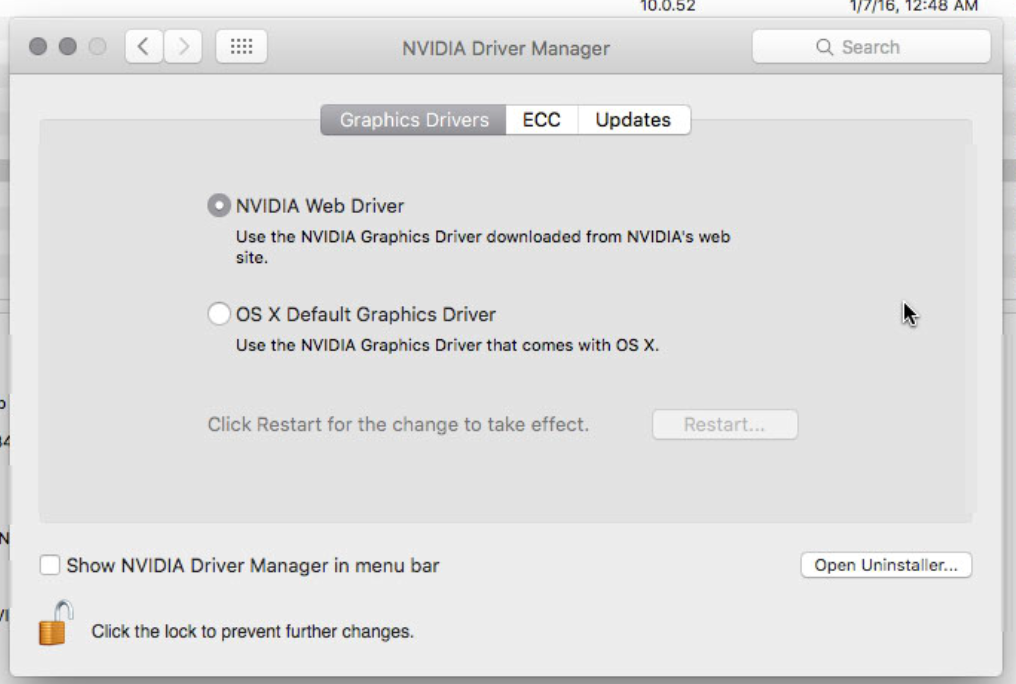Click the open padlock icon
Image resolution: width=1016 pixels, height=684 pixels.
click(56, 623)
